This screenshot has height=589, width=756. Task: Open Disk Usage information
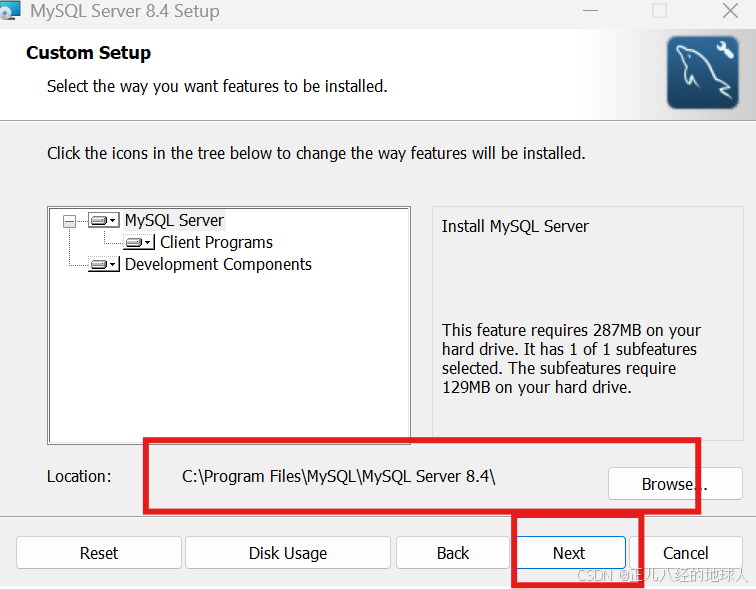pos(288,553)
